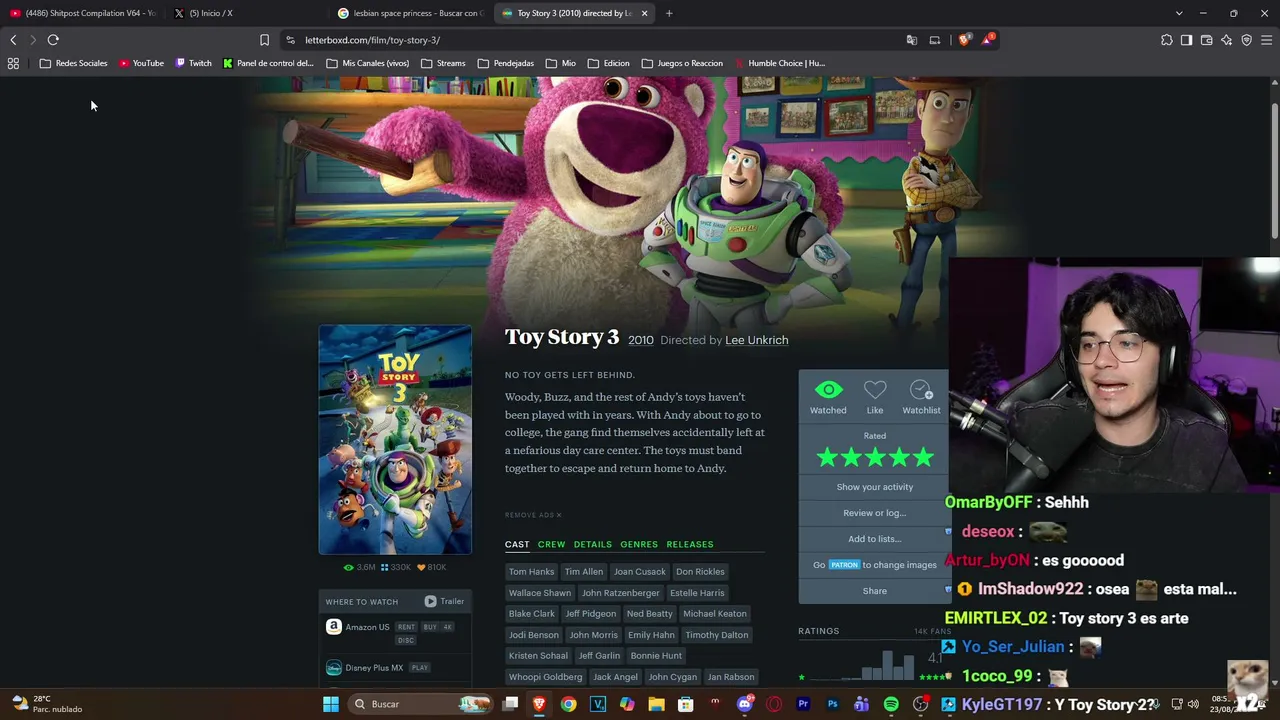Open the Brave Shields icon

964,40
